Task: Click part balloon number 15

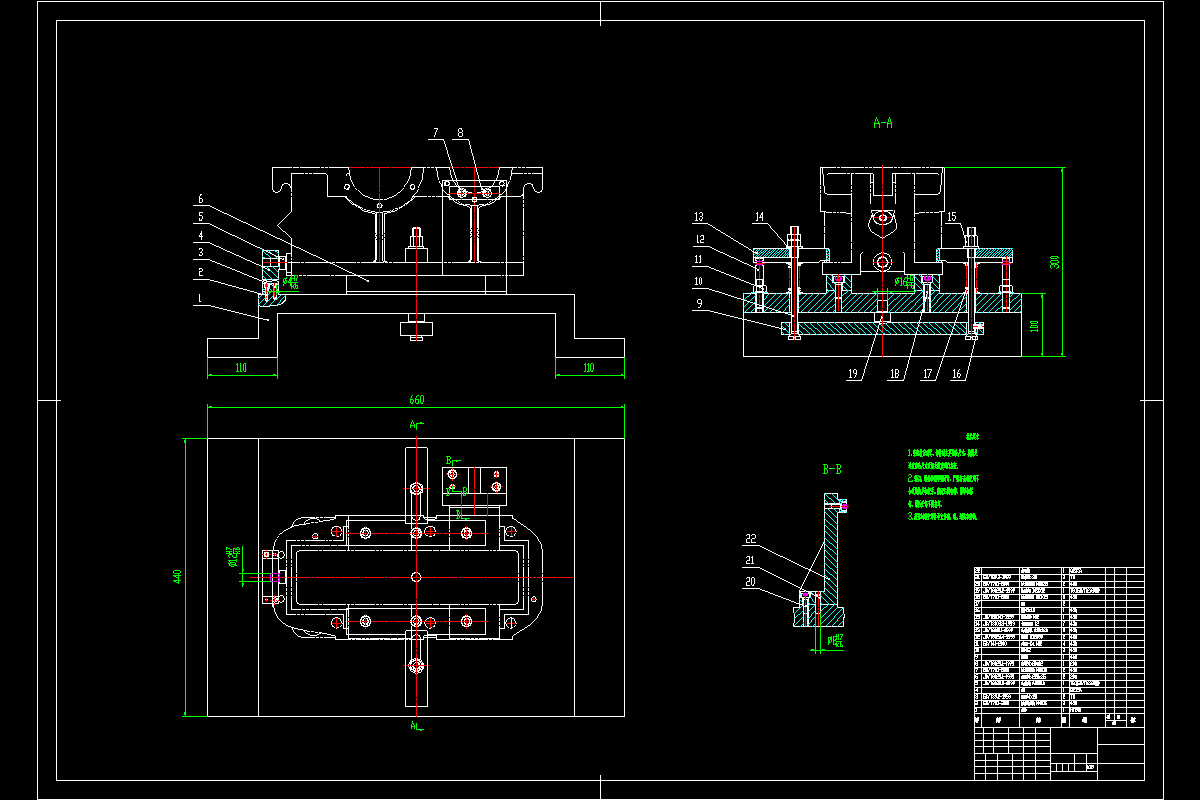Action: click(x=951, y=217)
